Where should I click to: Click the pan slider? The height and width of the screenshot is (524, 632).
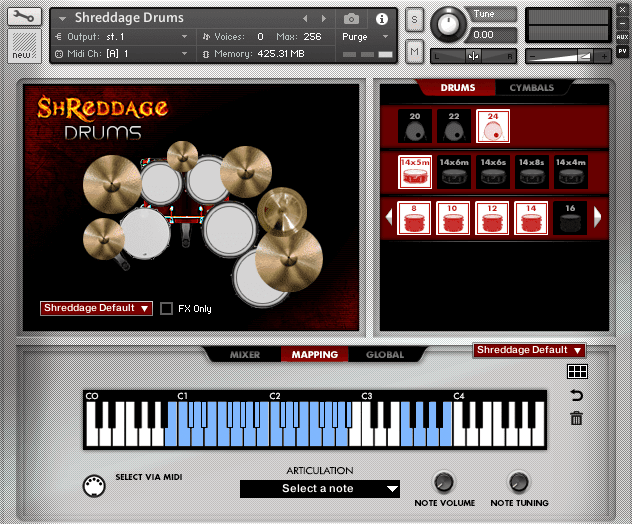point(474,56)
